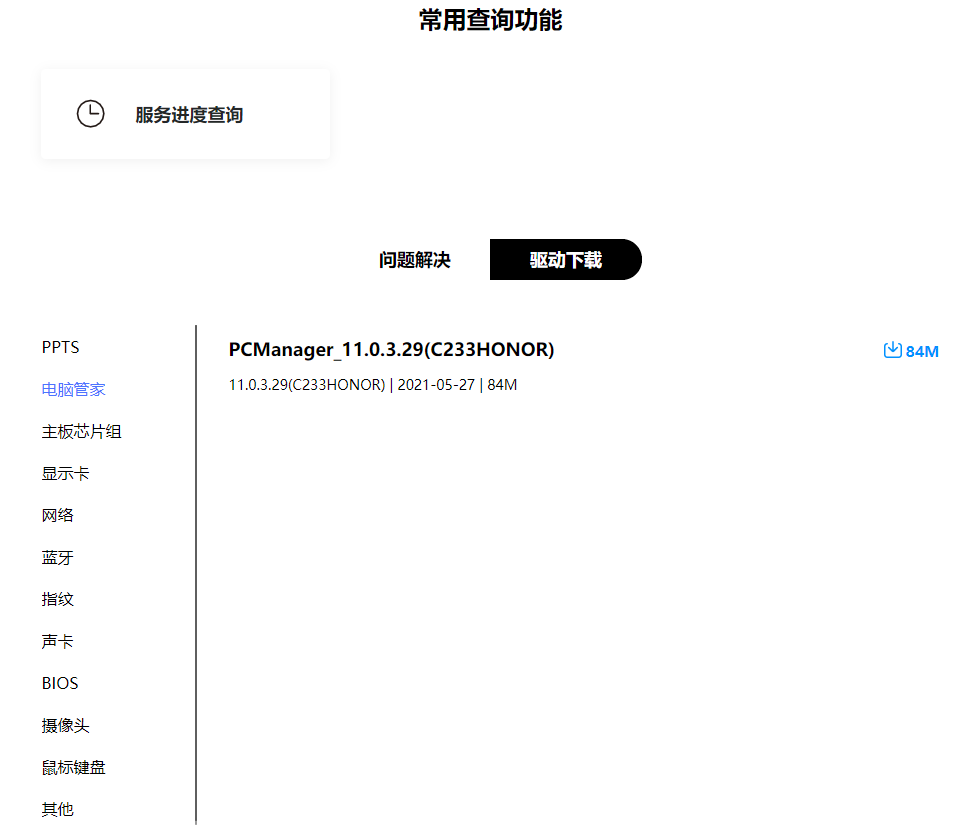
Task: Click the PCManager_11.0.3.29(C233HONOR) title
Action: [391, 350]
